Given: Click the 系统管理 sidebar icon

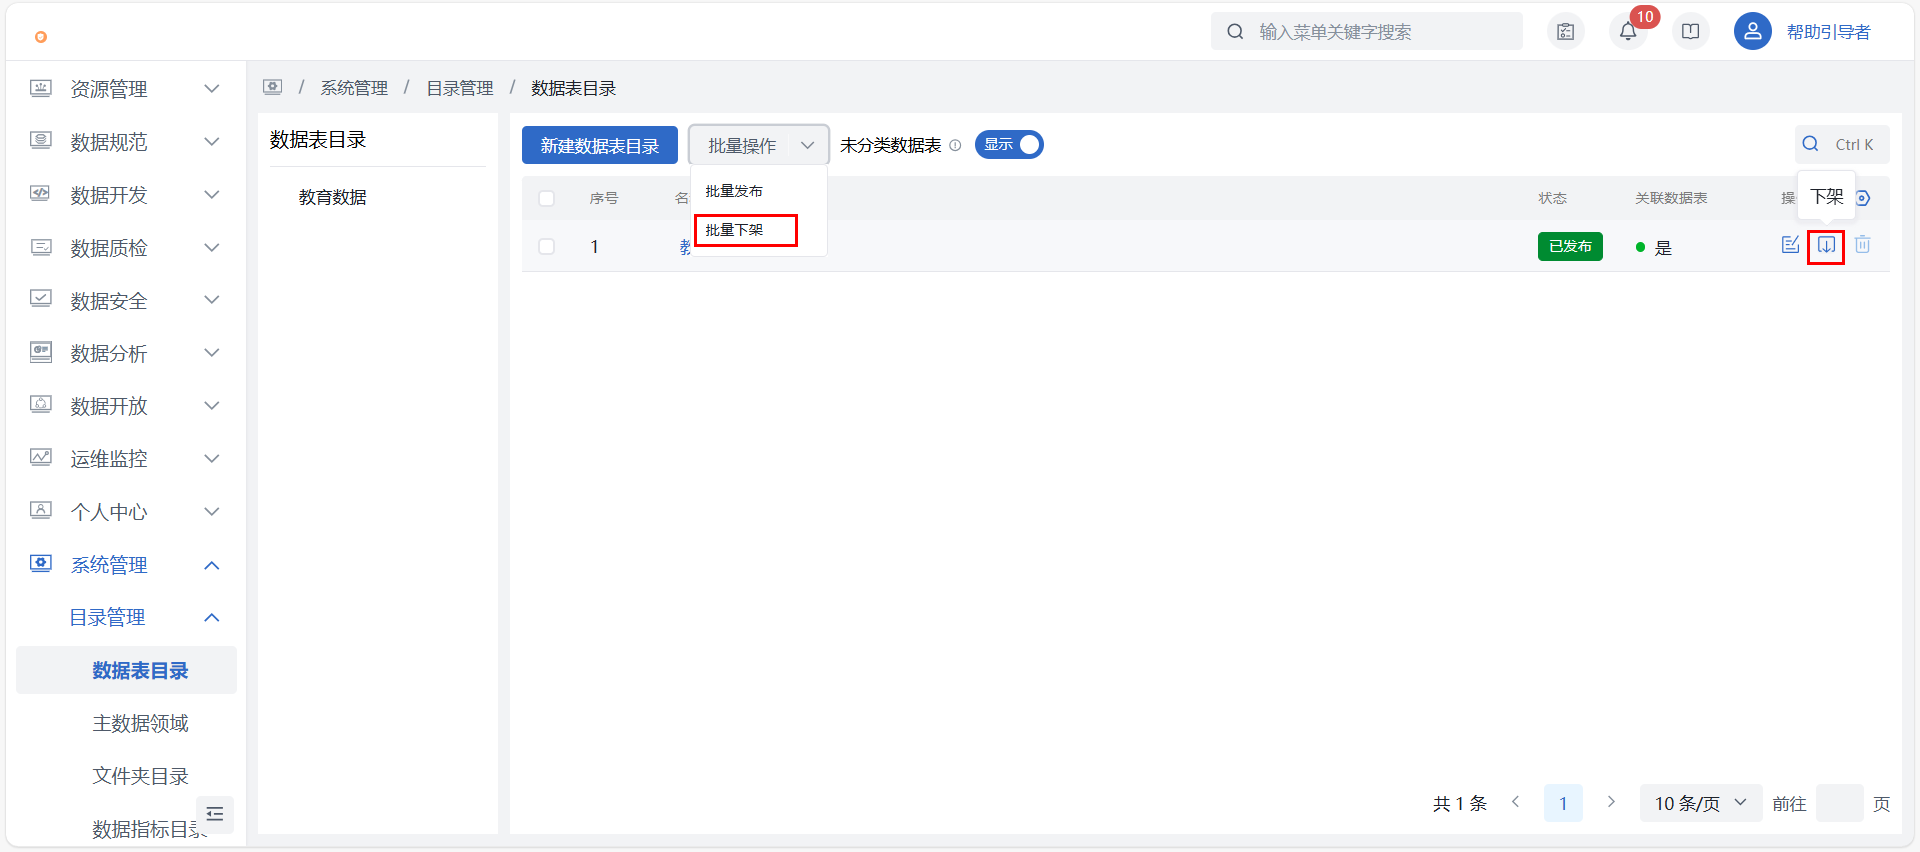Looking at the screenshot, I should (41, 564).
